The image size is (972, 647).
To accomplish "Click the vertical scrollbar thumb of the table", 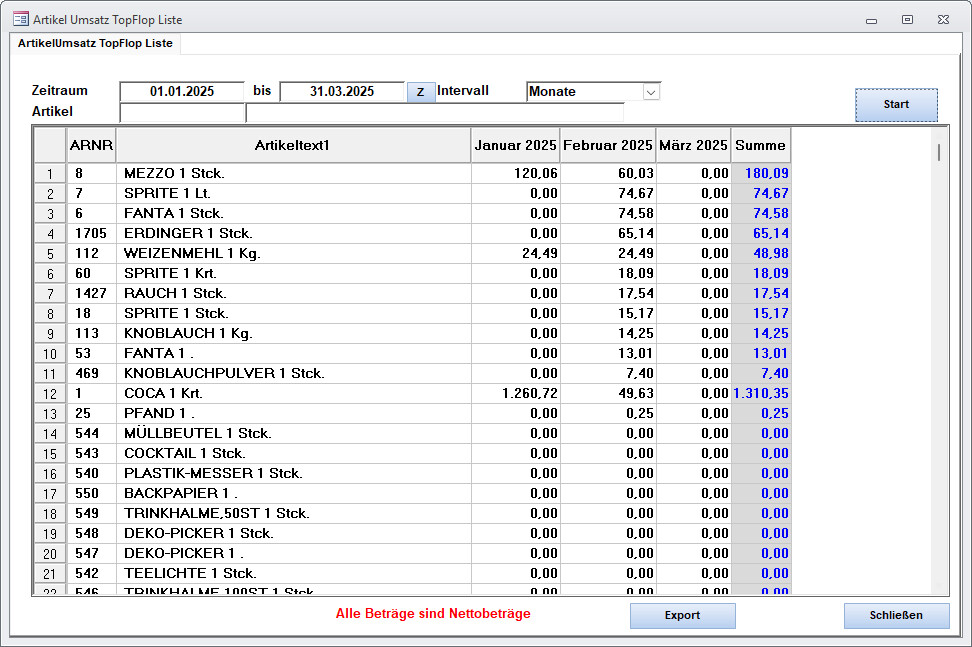I will (x=938, y=152).
